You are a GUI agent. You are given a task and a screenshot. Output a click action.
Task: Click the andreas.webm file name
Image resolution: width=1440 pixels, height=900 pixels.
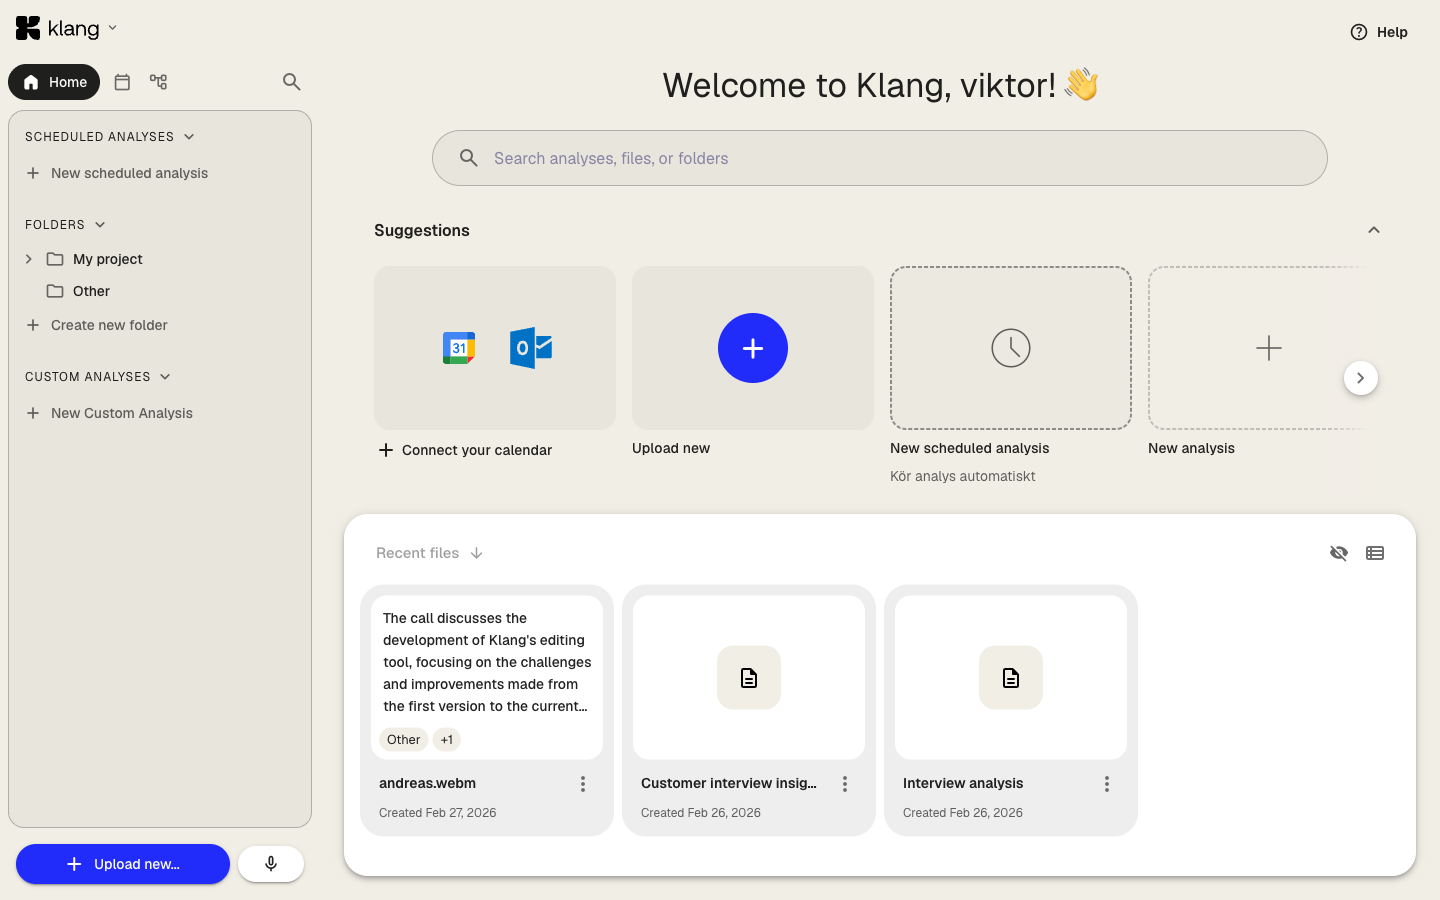click(x=427, y=783)
